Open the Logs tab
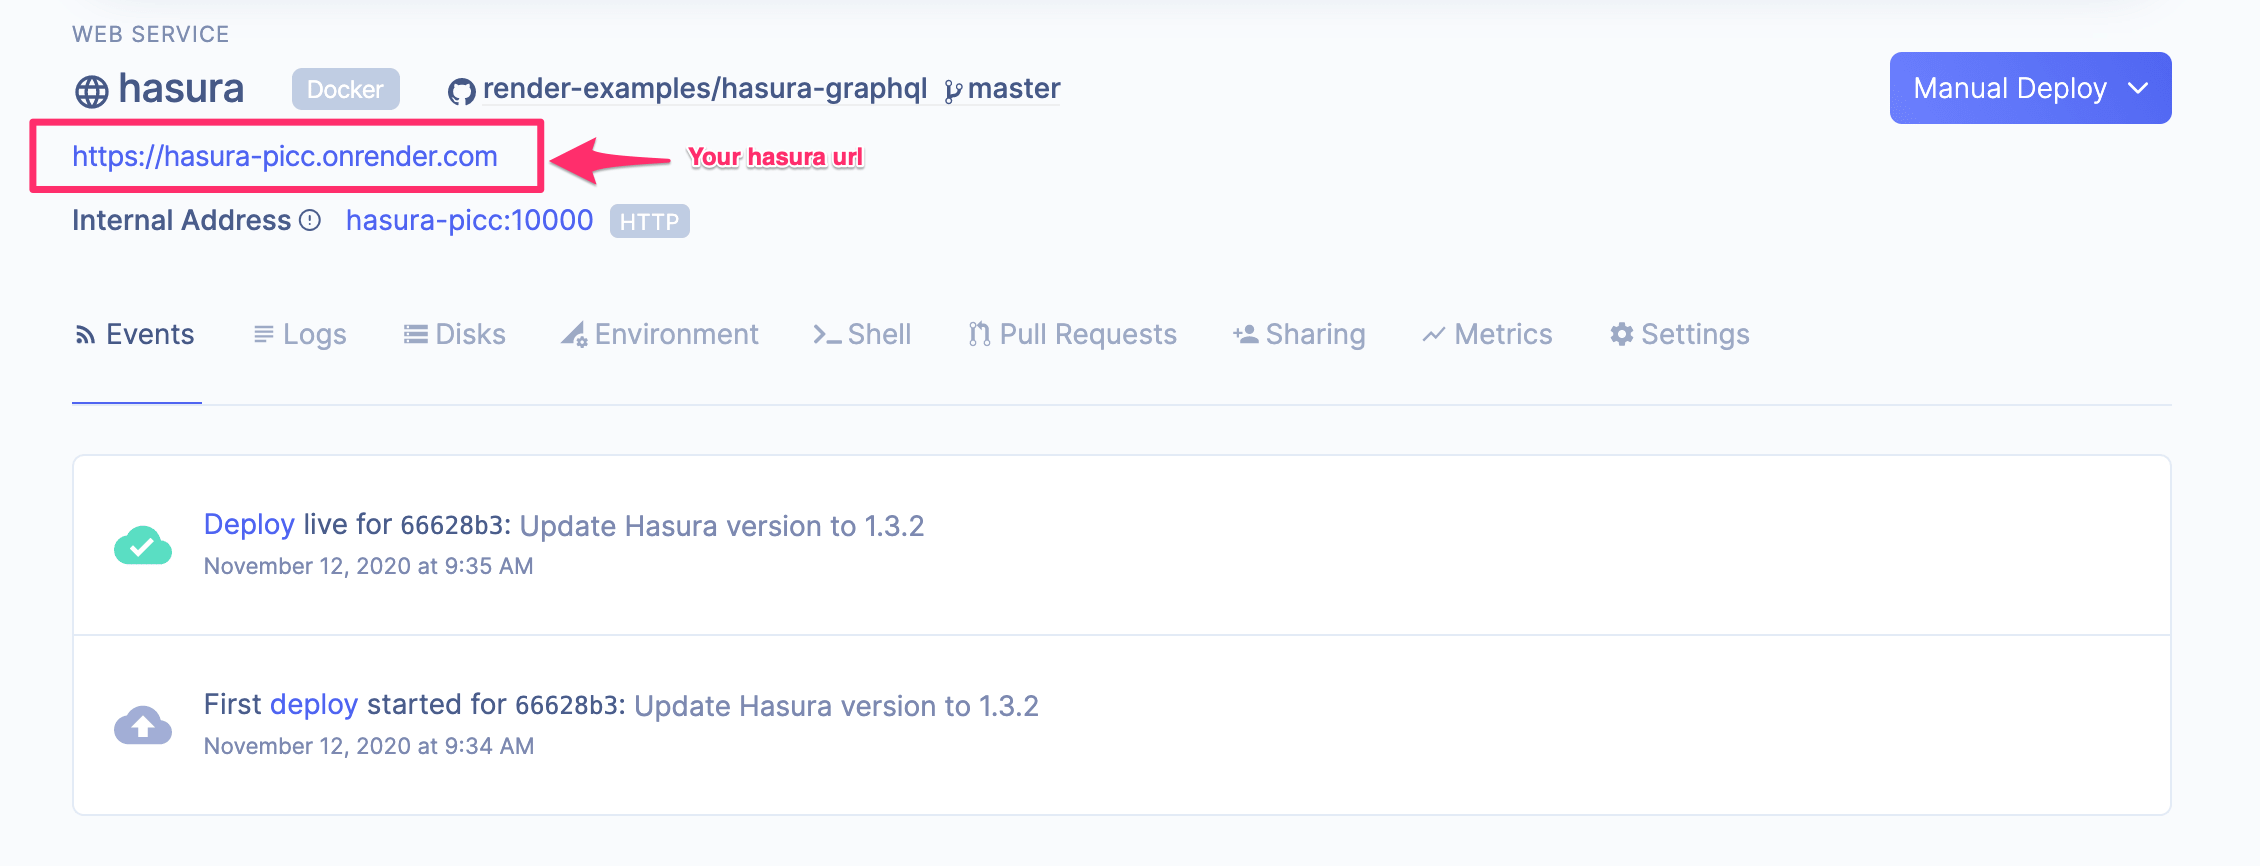The height and width of the screenshot is (866, 2260). [300, 334]
